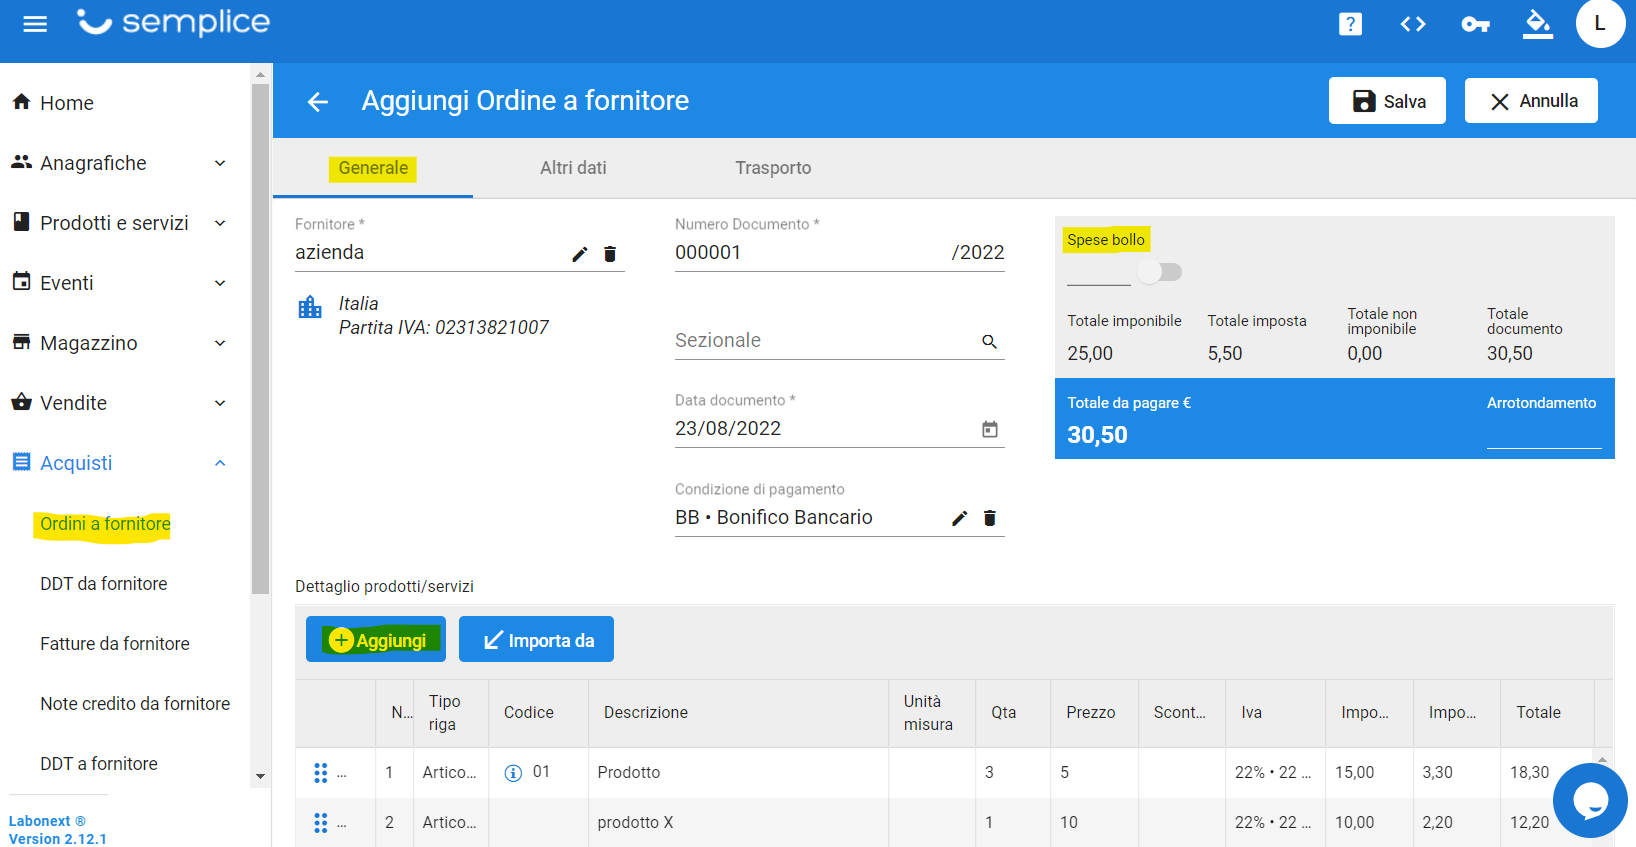Edit the Fornitore azienda with pencil icon
Viewport: 1636px width, 847px height.
click(580, 254)
